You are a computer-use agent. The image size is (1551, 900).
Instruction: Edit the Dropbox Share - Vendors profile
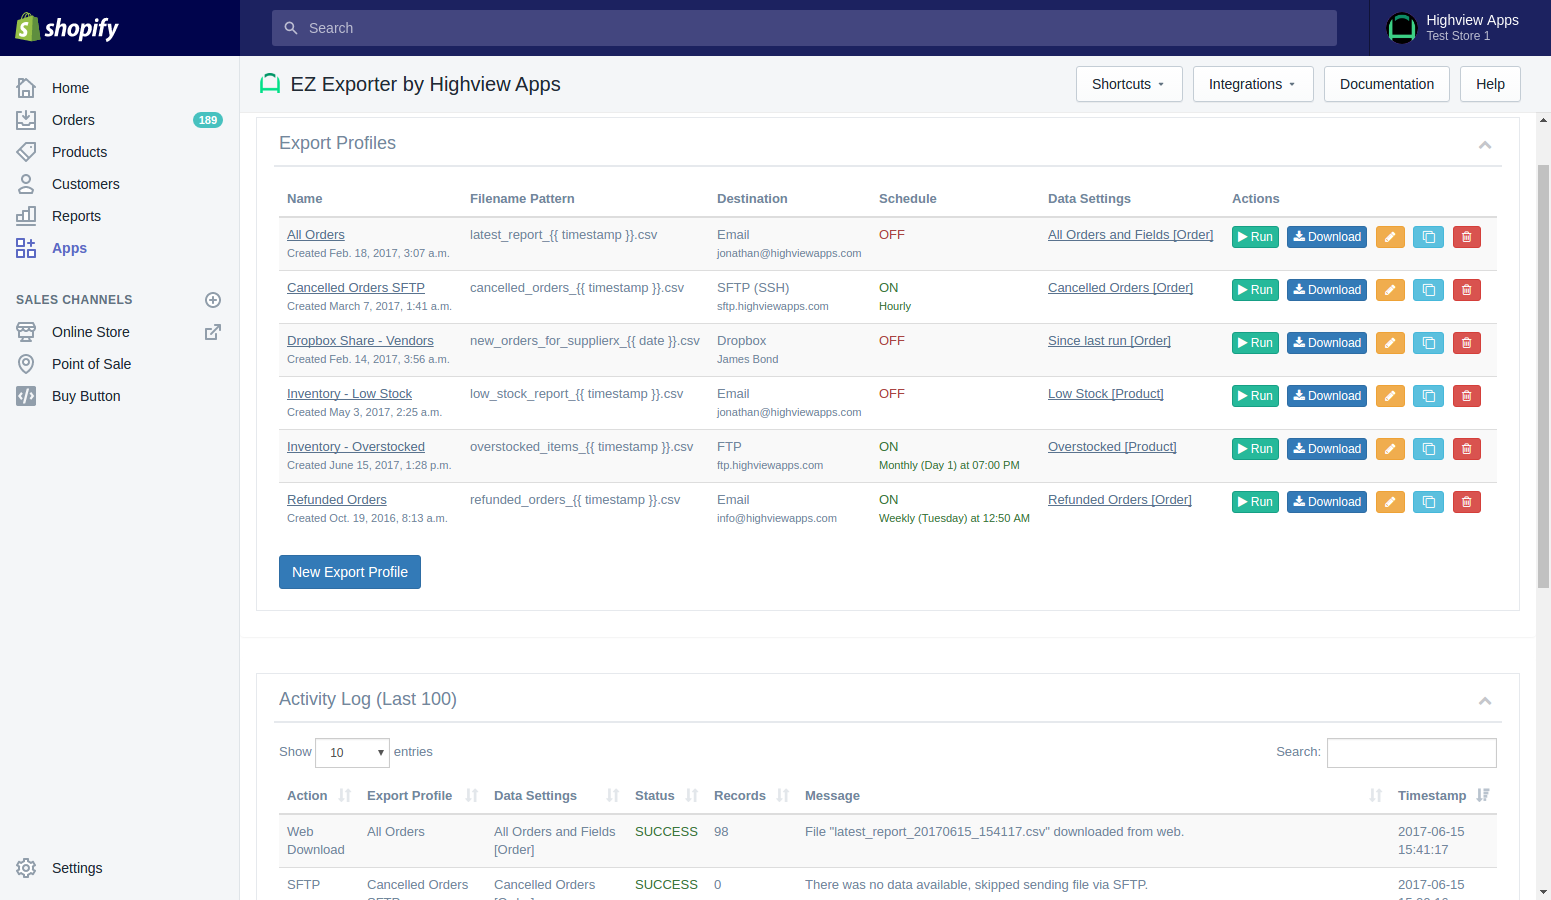point(1390,343)
